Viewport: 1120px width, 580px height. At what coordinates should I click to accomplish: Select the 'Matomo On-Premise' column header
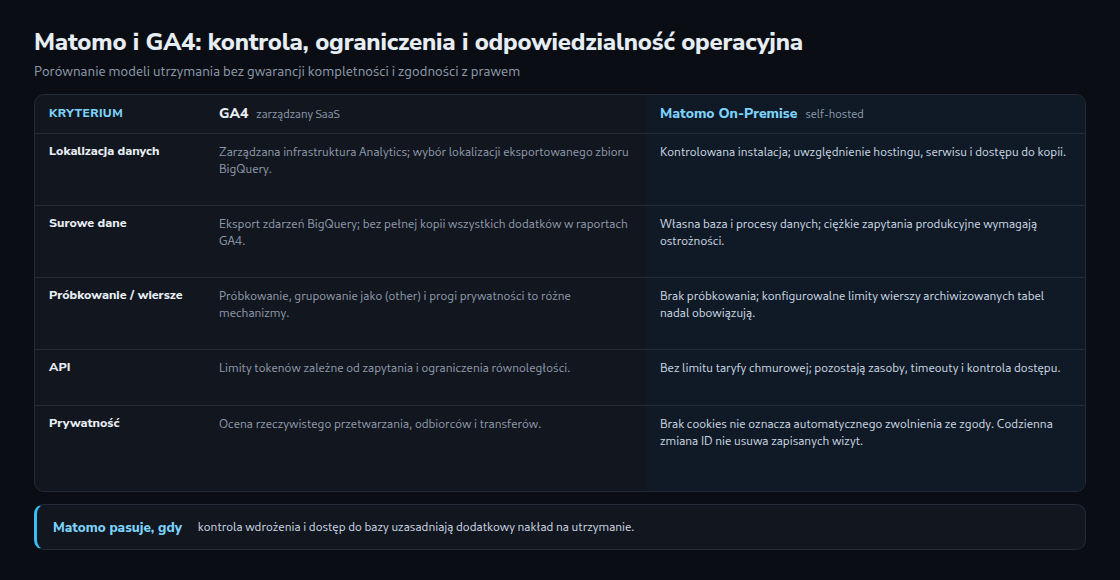tap(729, 114)
